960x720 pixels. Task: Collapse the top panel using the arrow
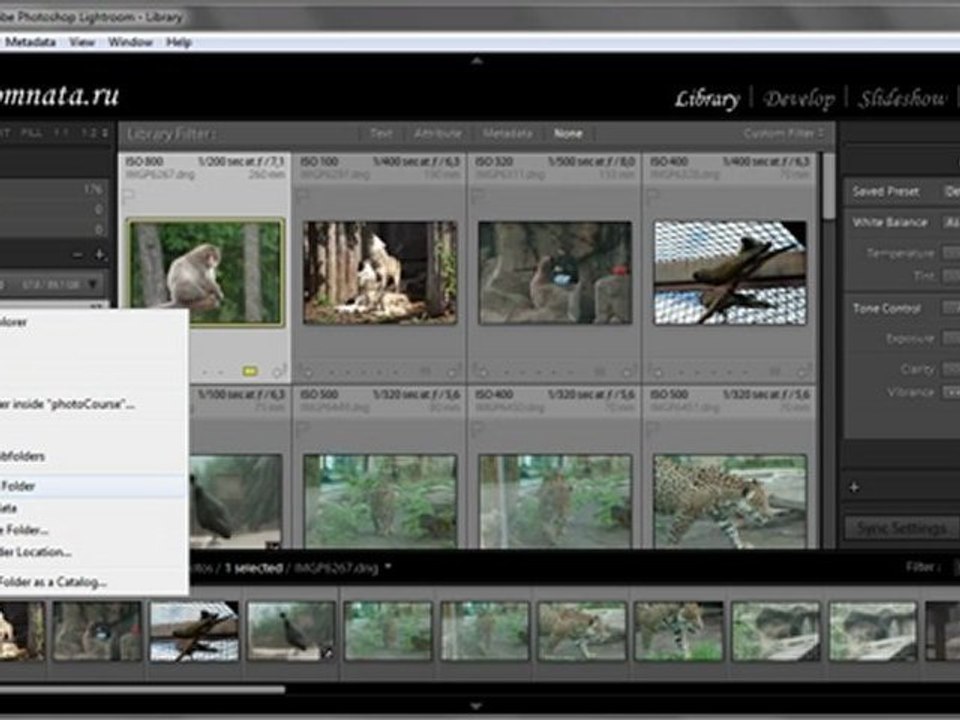(x=477, y=60)
